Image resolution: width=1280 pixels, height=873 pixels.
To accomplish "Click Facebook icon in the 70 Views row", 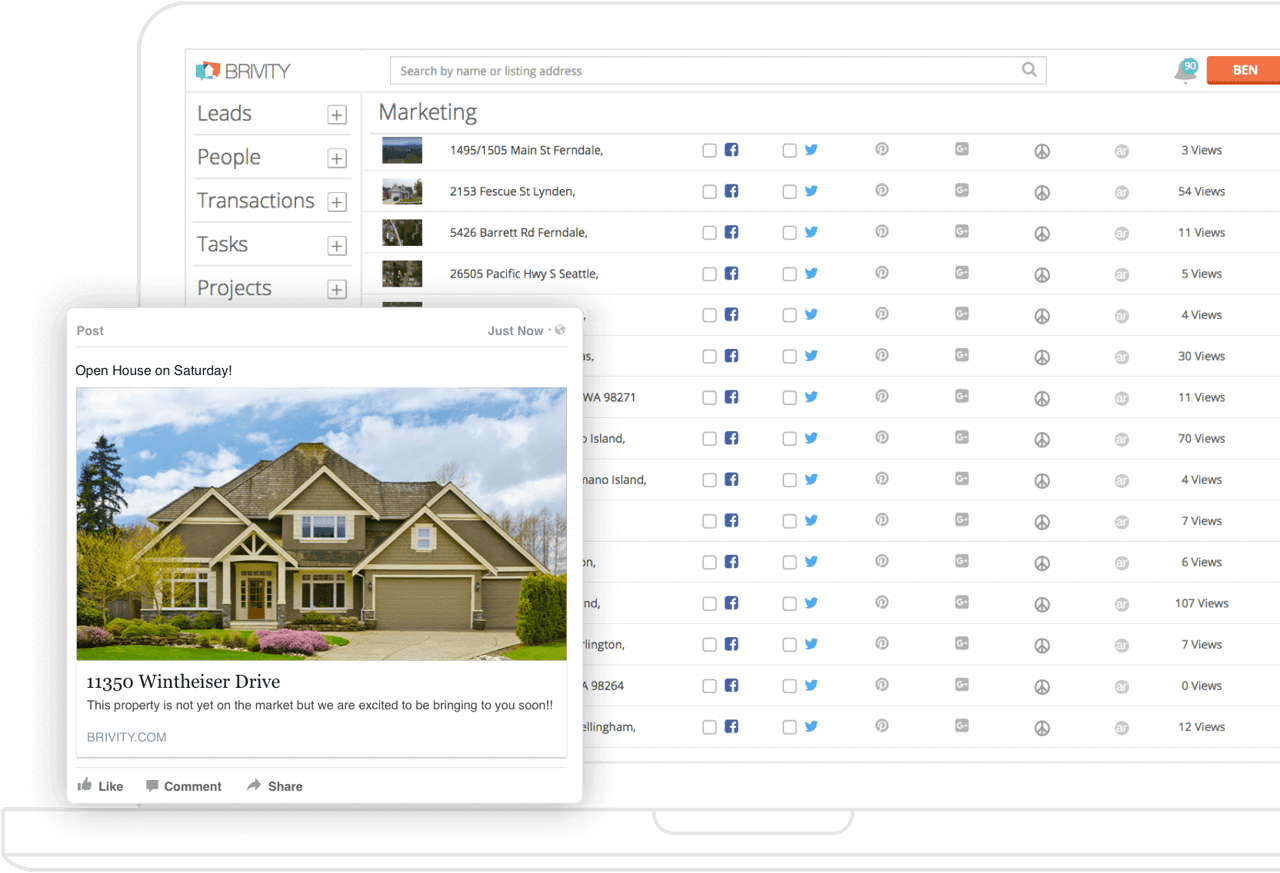I will pyautogui.click(x=731, y=438).
